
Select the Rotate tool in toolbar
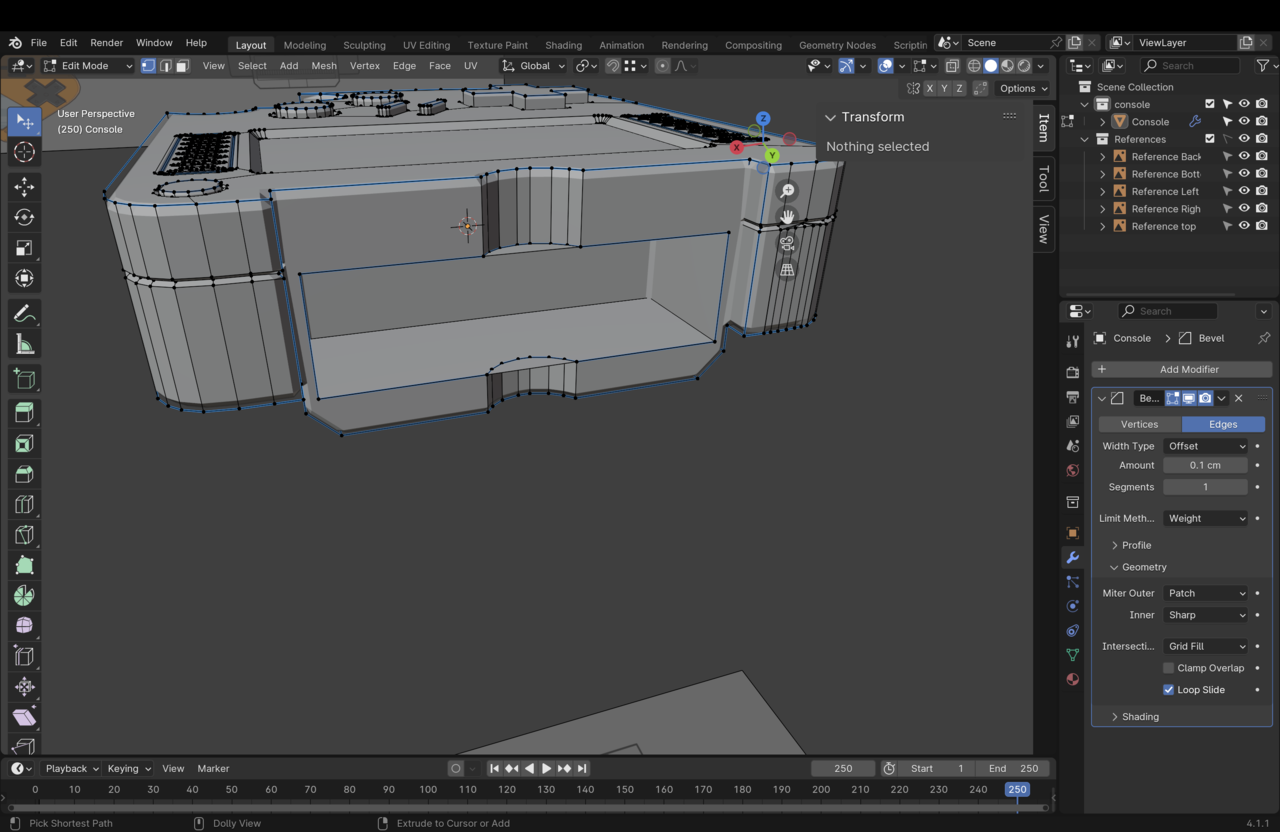pyautogui.click(x=25, y=218)
